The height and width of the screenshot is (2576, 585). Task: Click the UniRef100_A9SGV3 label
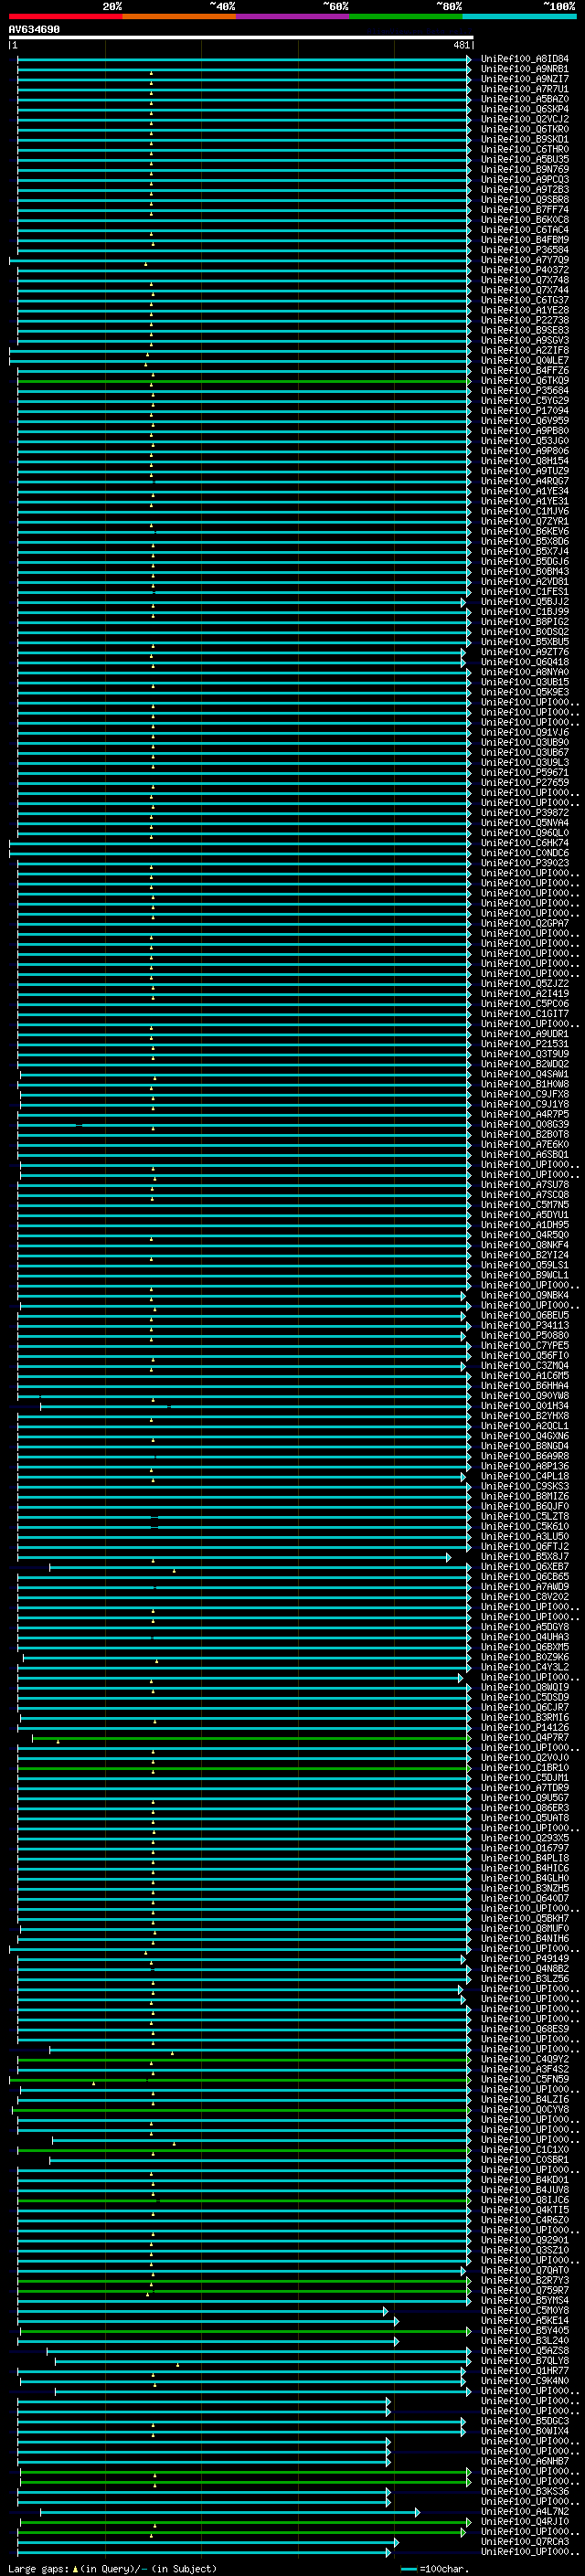[525, 340]
